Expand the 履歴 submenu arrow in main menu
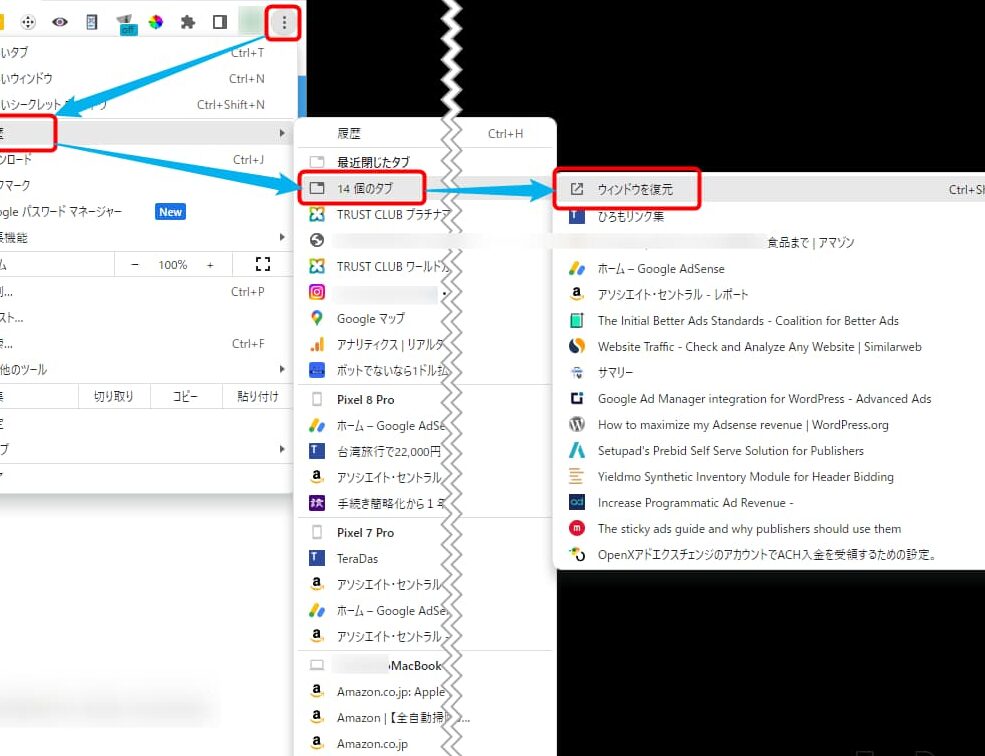 pyautogui.click(x=282, y=133)
